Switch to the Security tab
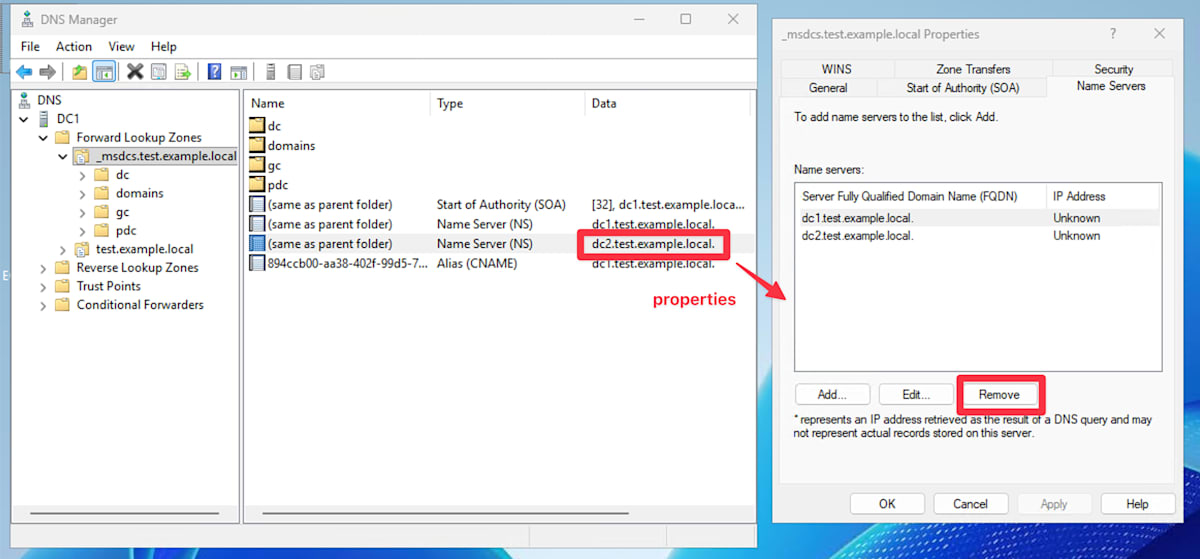The height and width of the screenshot is (559, 1200). click(x=1113, y=69)
